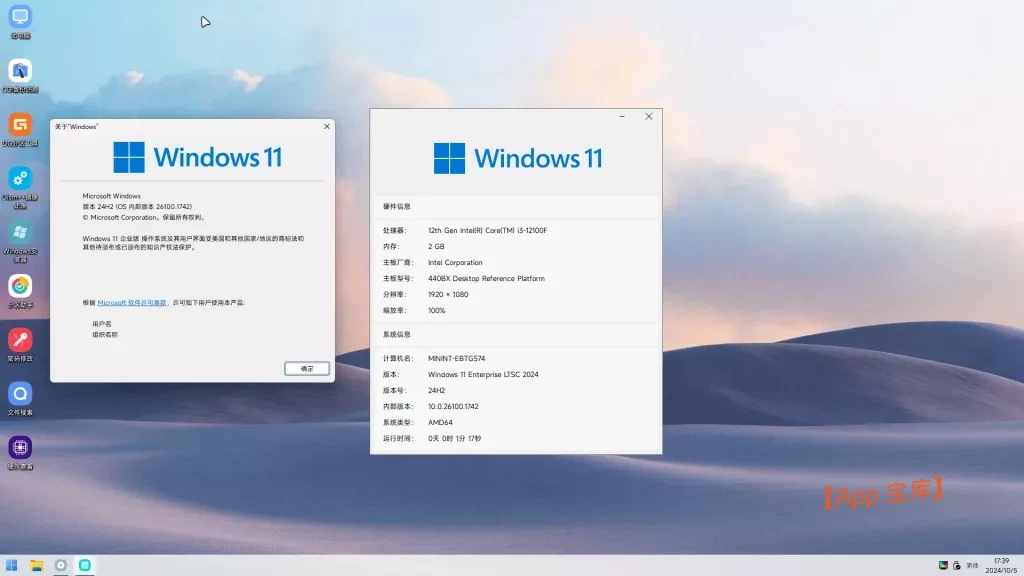The width and height of the screenshot is (1024, 576).
Task: Close the About Windows dialog
Action: coord(326,127)
